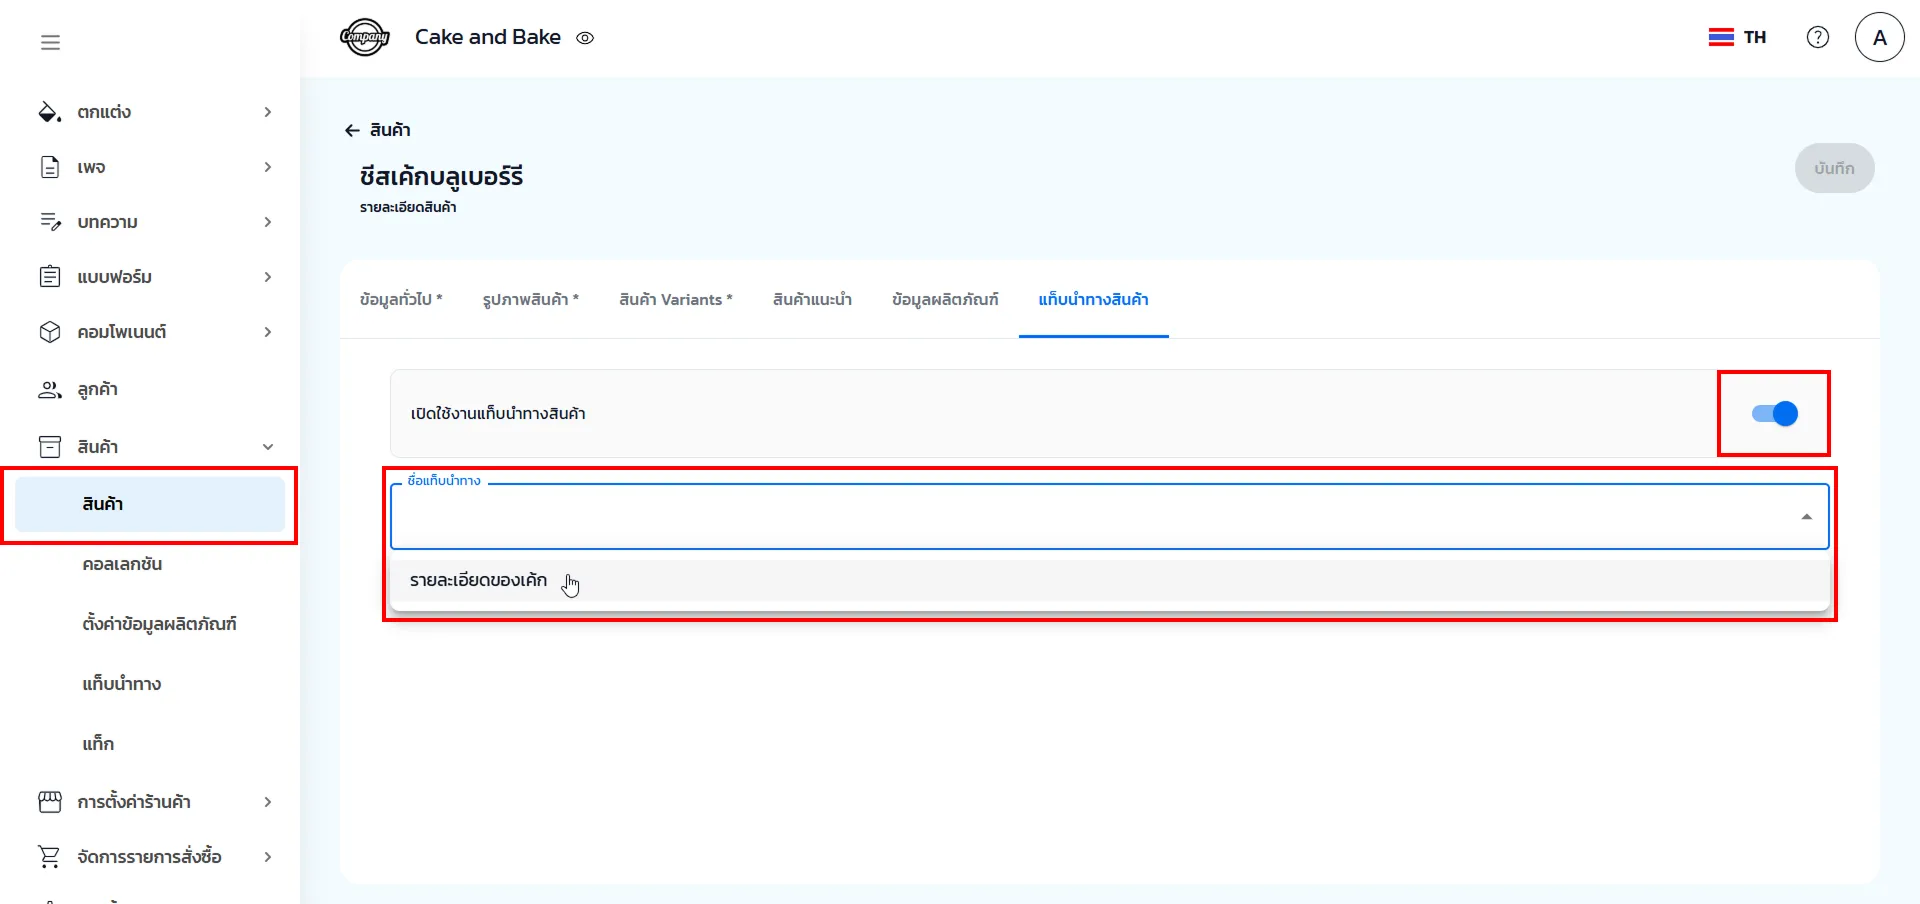Viewport: 1920px width, 904px height.
Task: Click the Cake and Bake company logo
Action: point(365,38)
